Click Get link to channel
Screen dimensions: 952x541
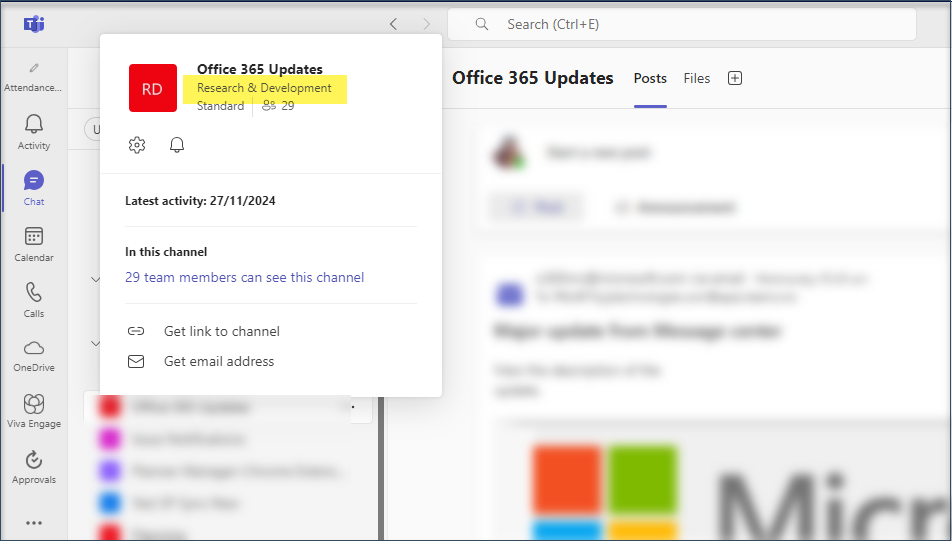[221, 331]
